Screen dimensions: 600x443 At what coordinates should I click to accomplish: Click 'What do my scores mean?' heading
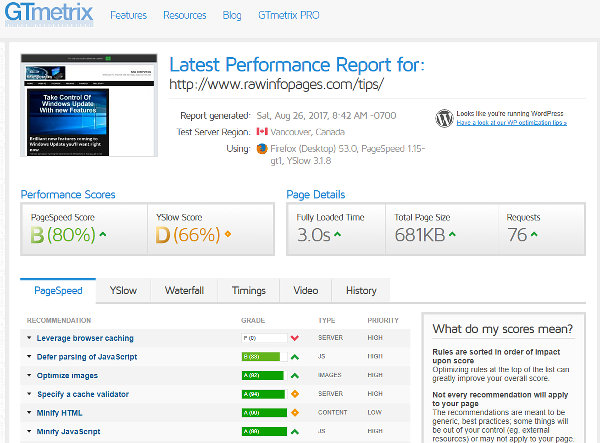[502, 329]
